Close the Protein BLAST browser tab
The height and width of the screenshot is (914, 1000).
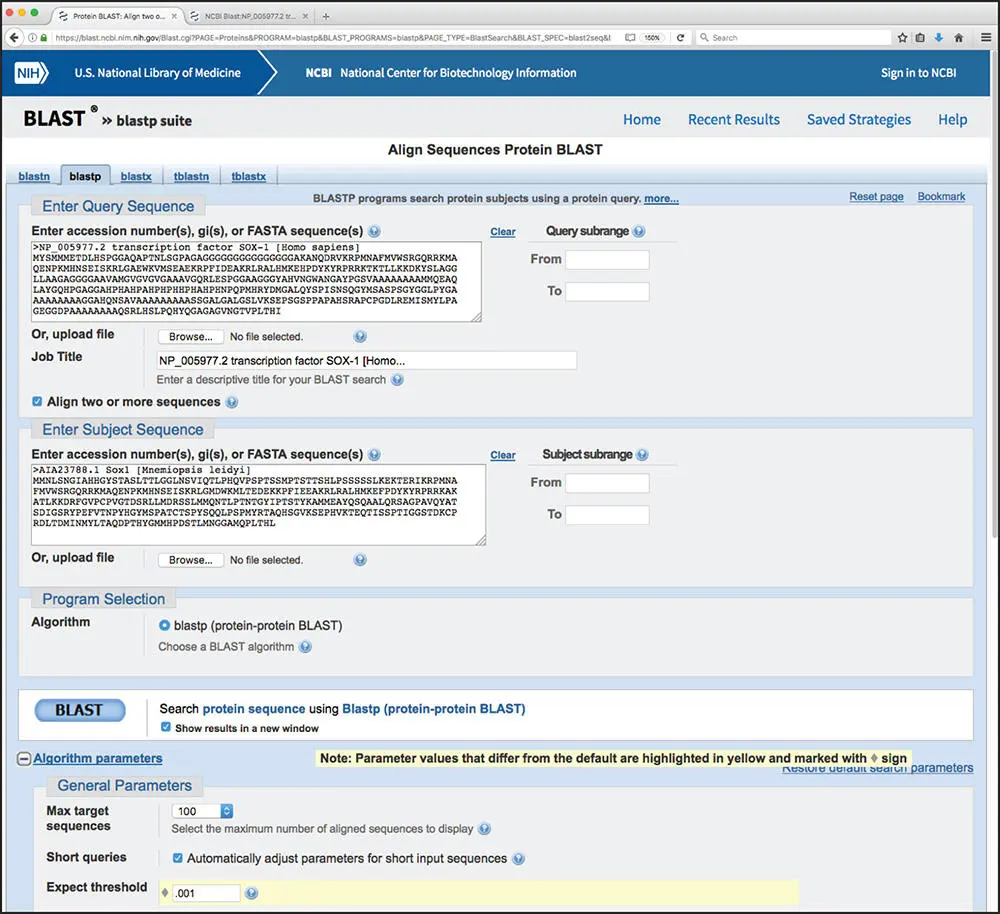(174, 16)
